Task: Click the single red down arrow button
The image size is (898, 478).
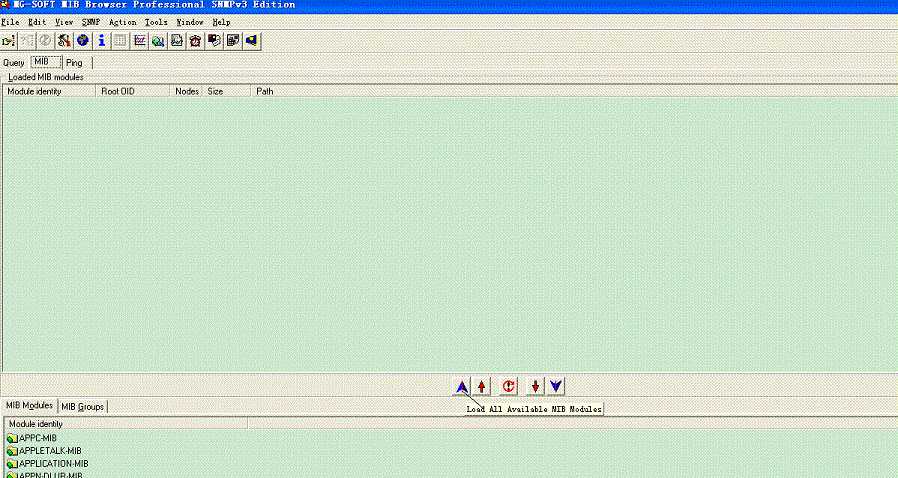Action: [535, 386]
